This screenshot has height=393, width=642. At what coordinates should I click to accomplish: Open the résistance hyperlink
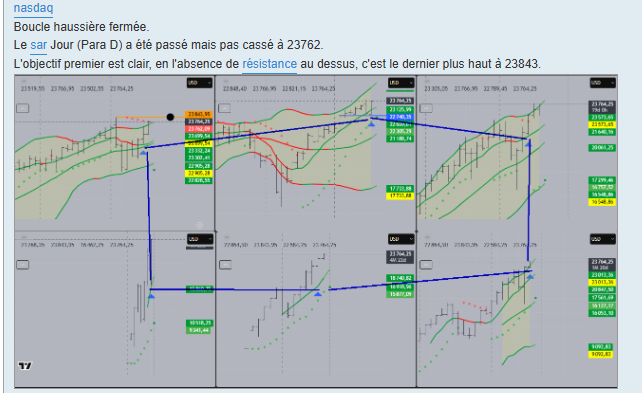coord(269,64)
